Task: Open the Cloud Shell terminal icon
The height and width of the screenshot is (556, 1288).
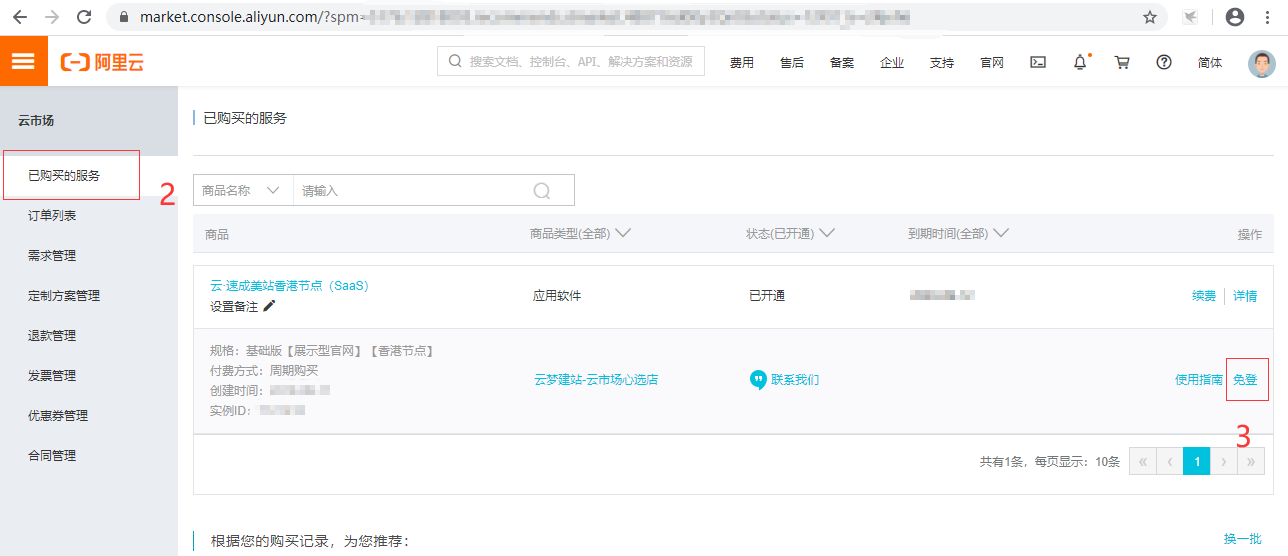Action: click(x=1039, y=62)
